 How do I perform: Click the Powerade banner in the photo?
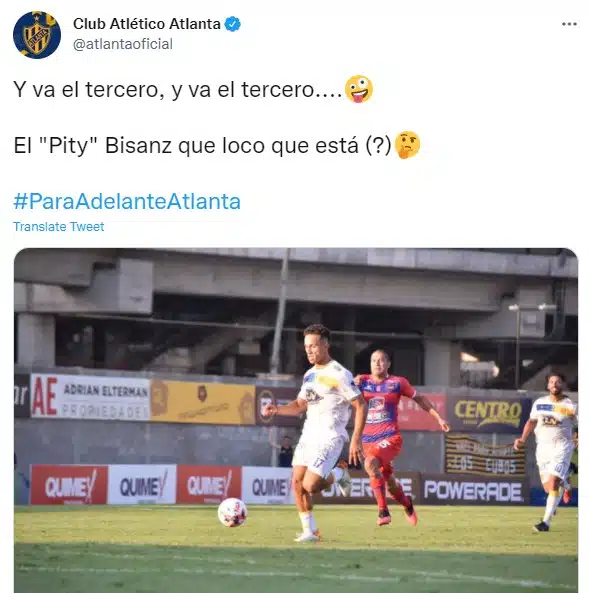pos(473,491)
